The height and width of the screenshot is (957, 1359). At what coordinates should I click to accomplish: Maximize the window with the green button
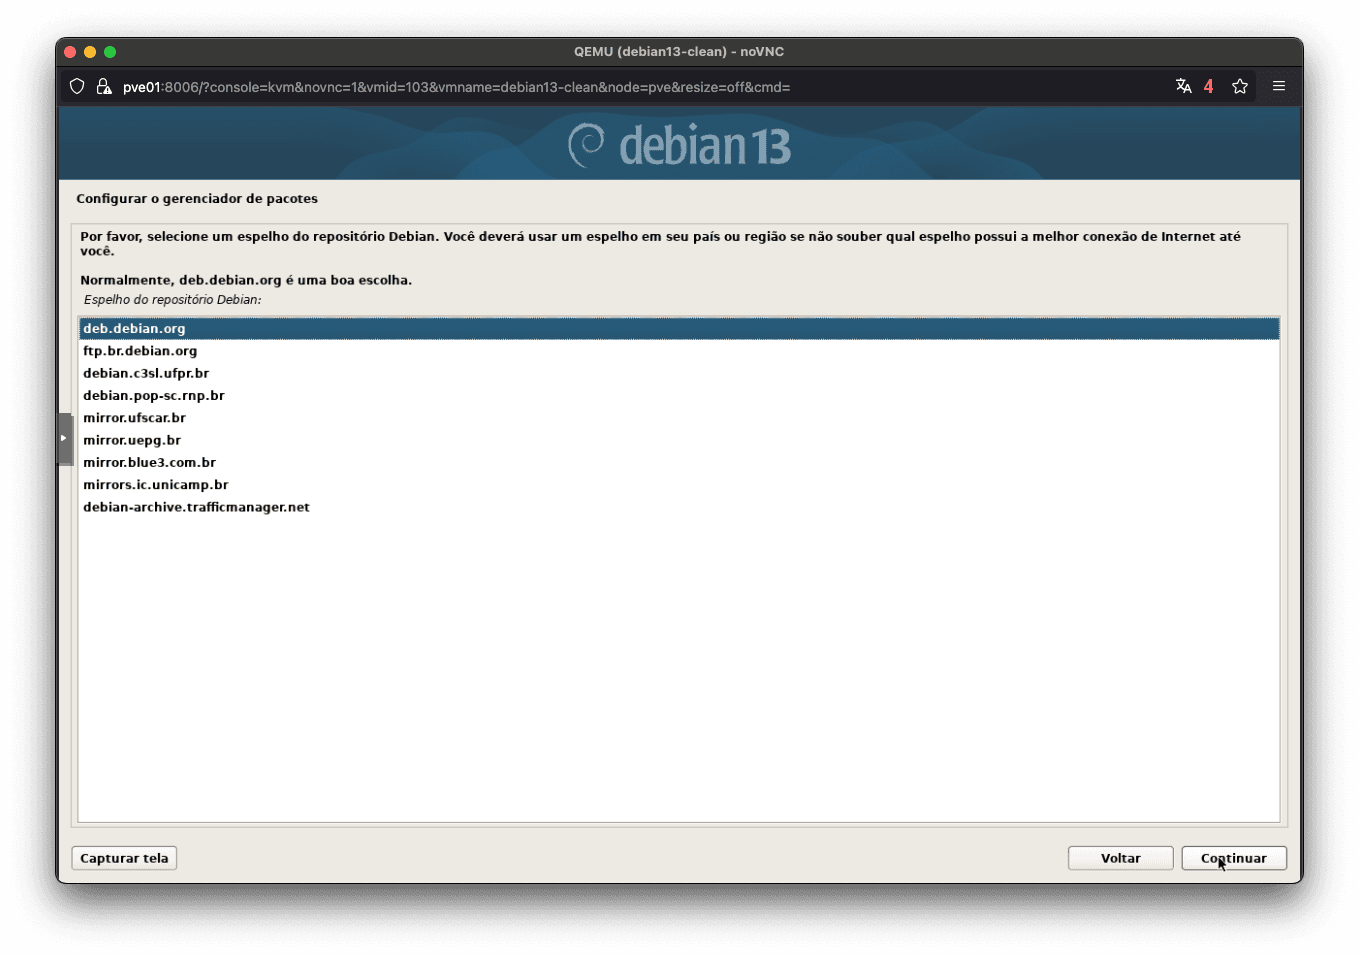coord(110,52)
